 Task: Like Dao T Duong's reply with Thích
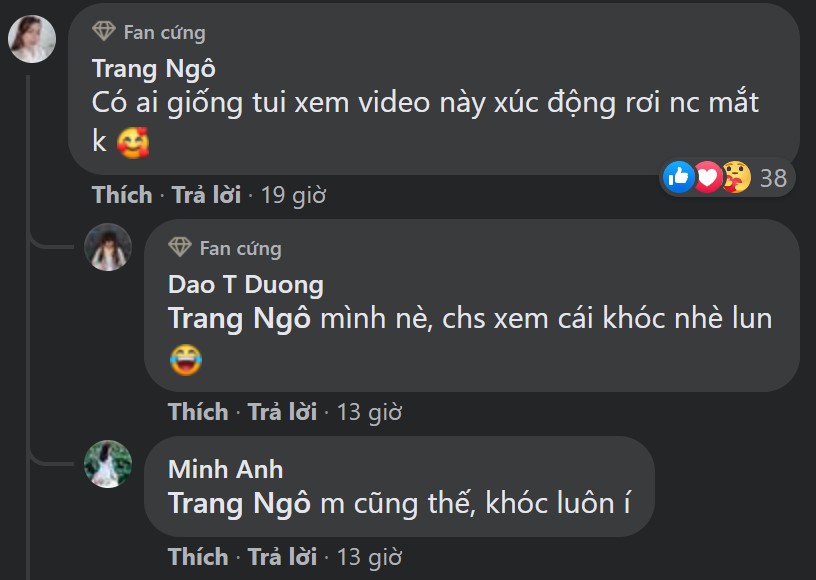pos(198,411)
